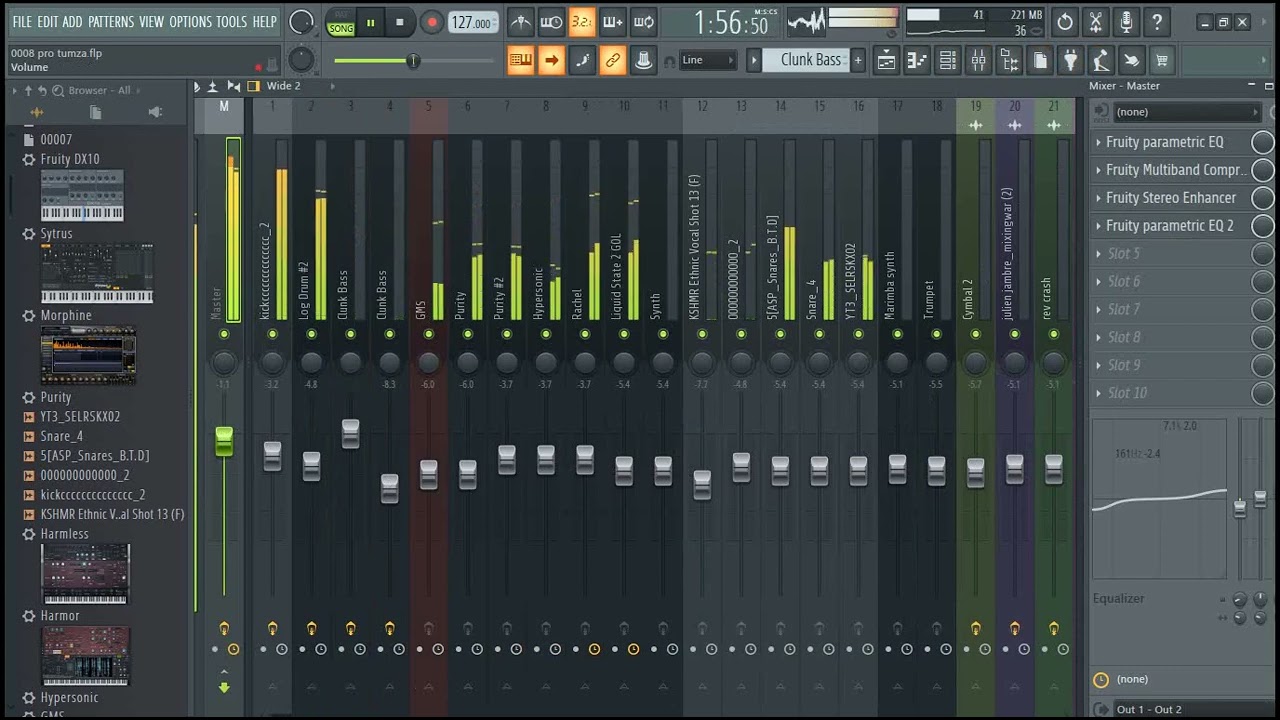Select the browser files page icon
Screen dimensions: 1280x720
96,112
